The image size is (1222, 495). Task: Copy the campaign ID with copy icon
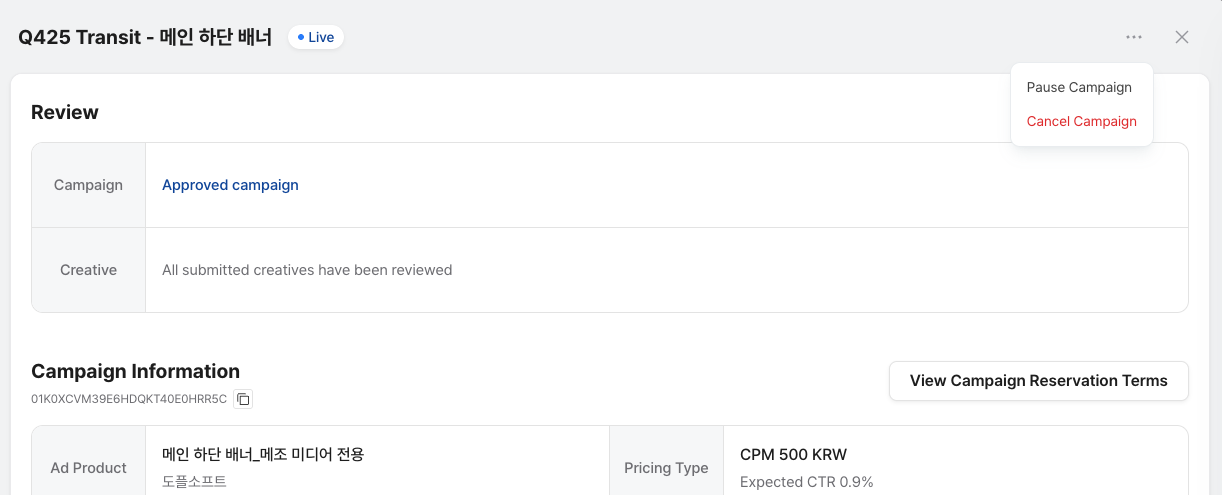click(243, 399)
